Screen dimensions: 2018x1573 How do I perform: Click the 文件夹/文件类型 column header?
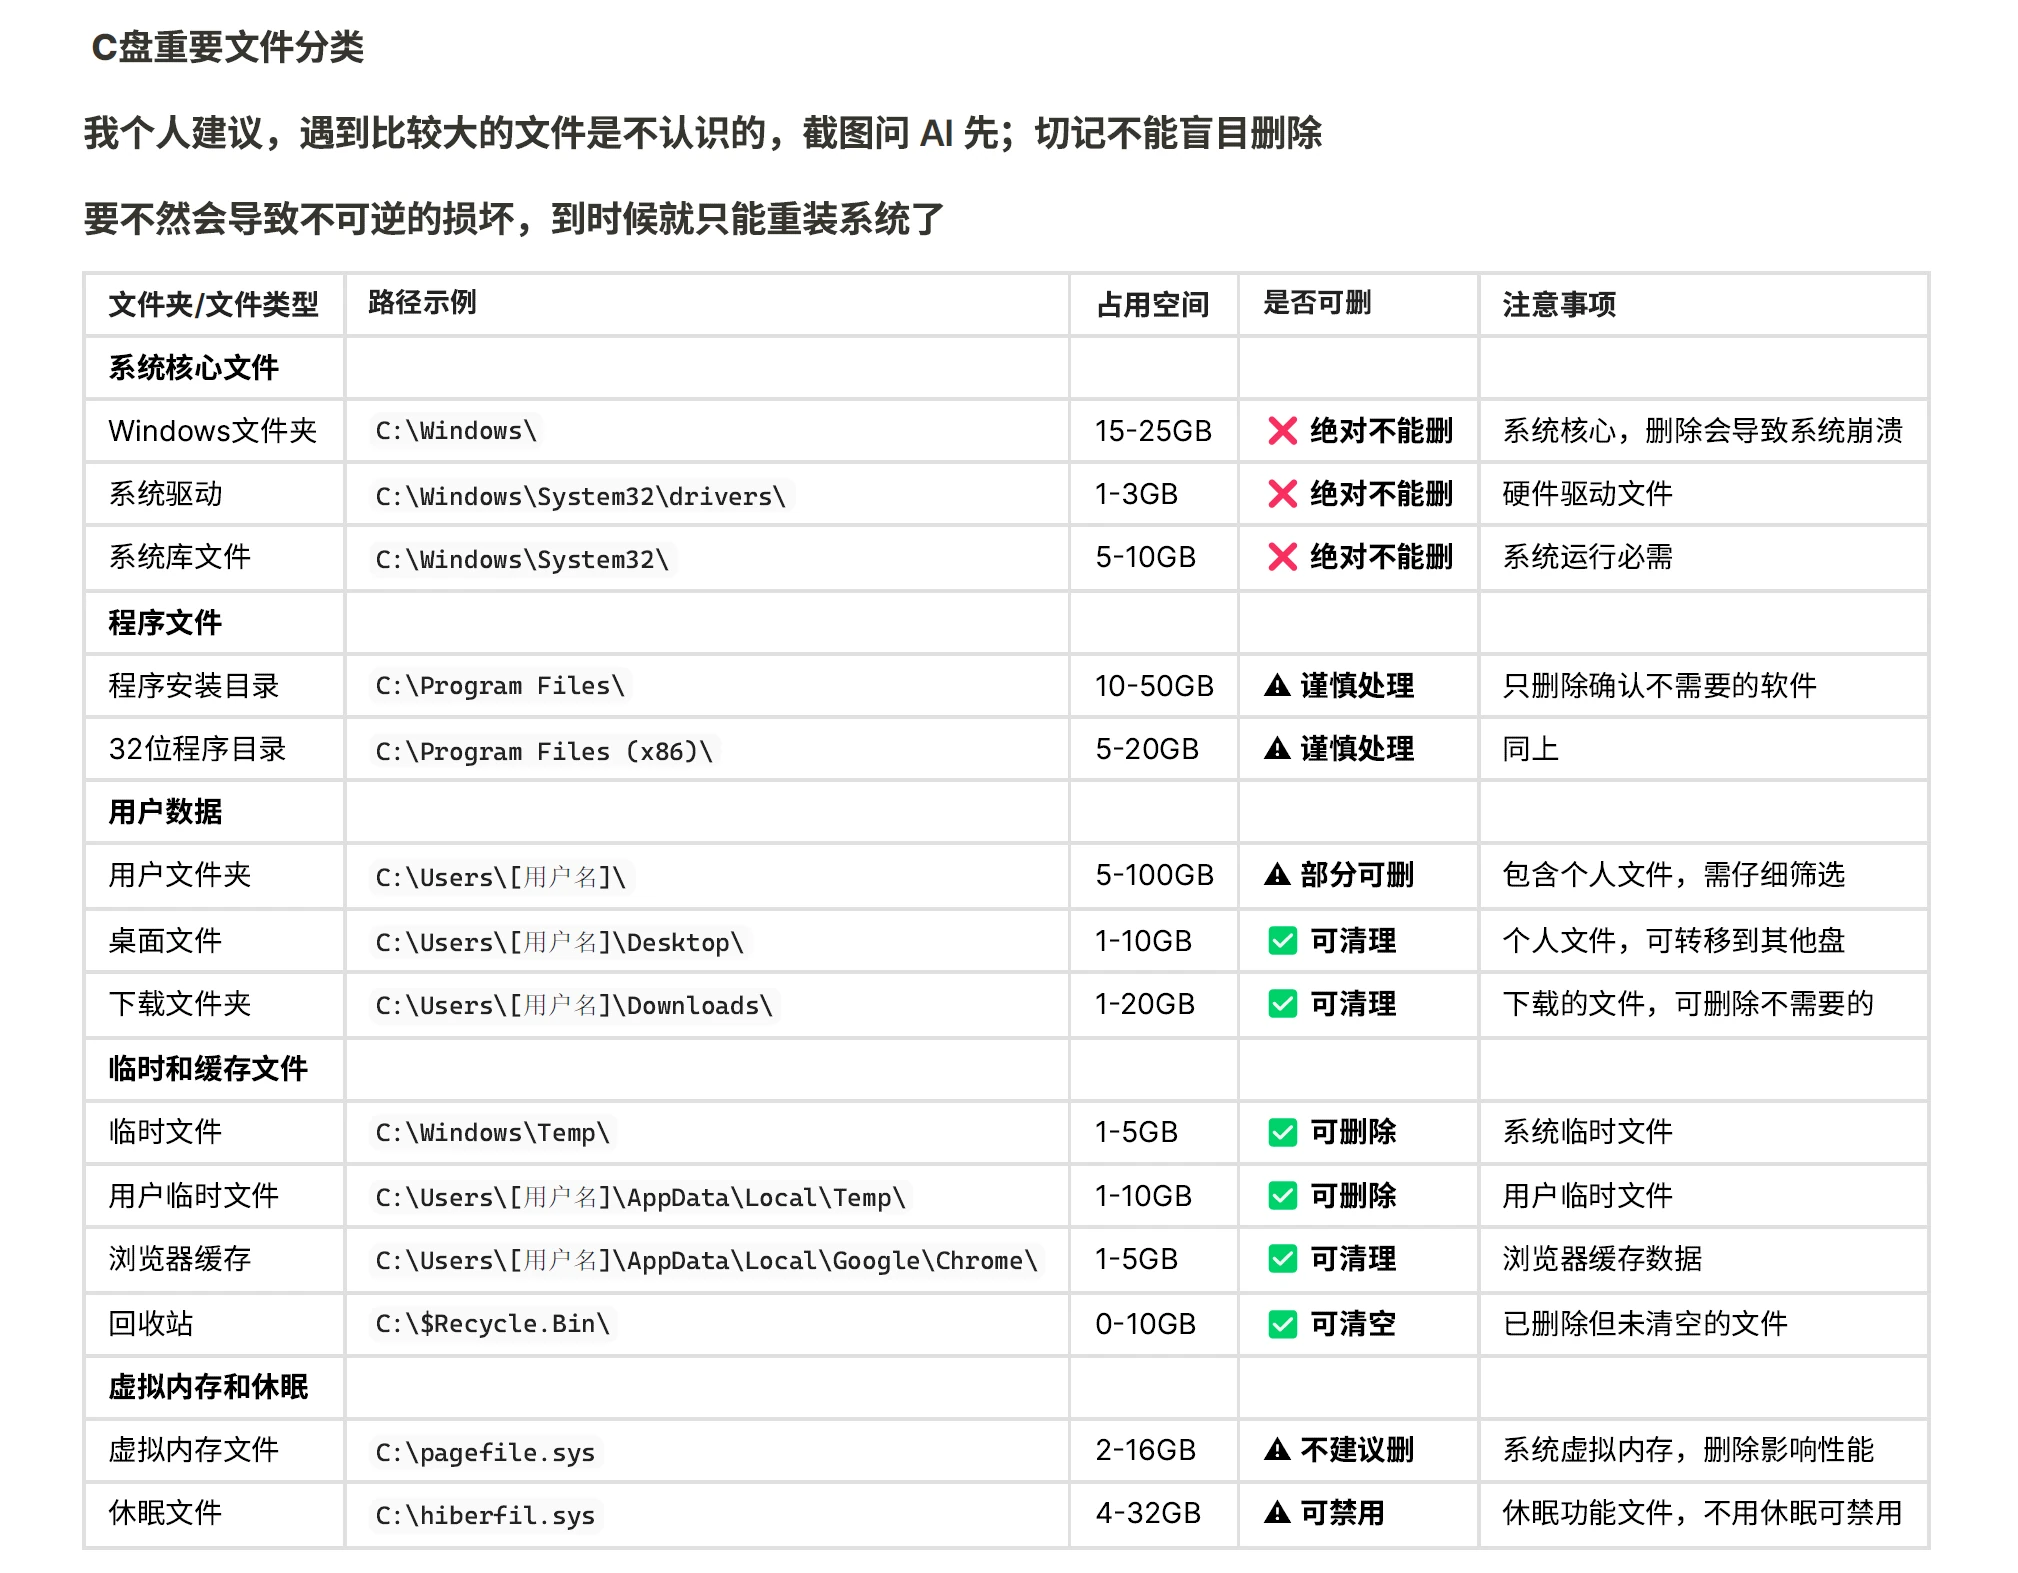213,304
